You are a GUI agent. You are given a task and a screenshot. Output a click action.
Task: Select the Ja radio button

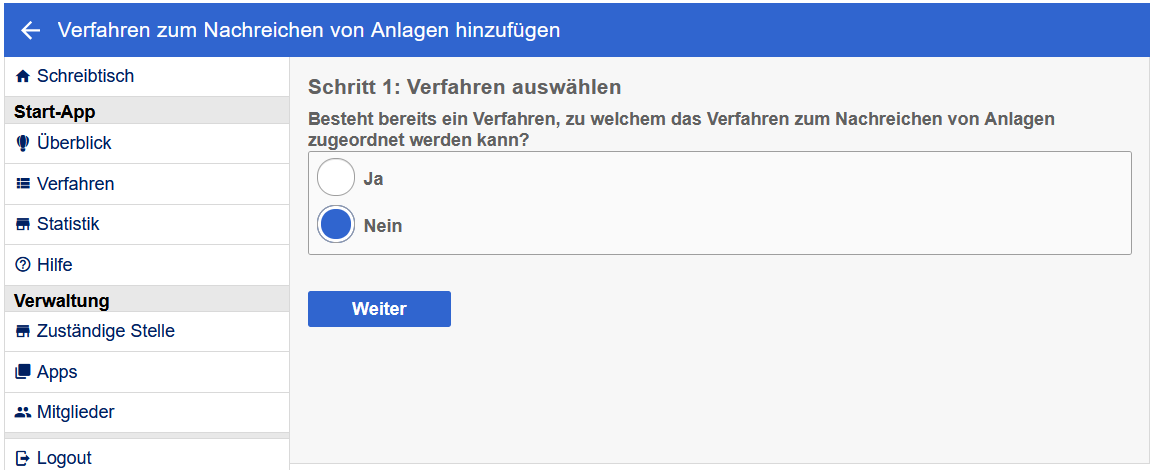(336, 178)
